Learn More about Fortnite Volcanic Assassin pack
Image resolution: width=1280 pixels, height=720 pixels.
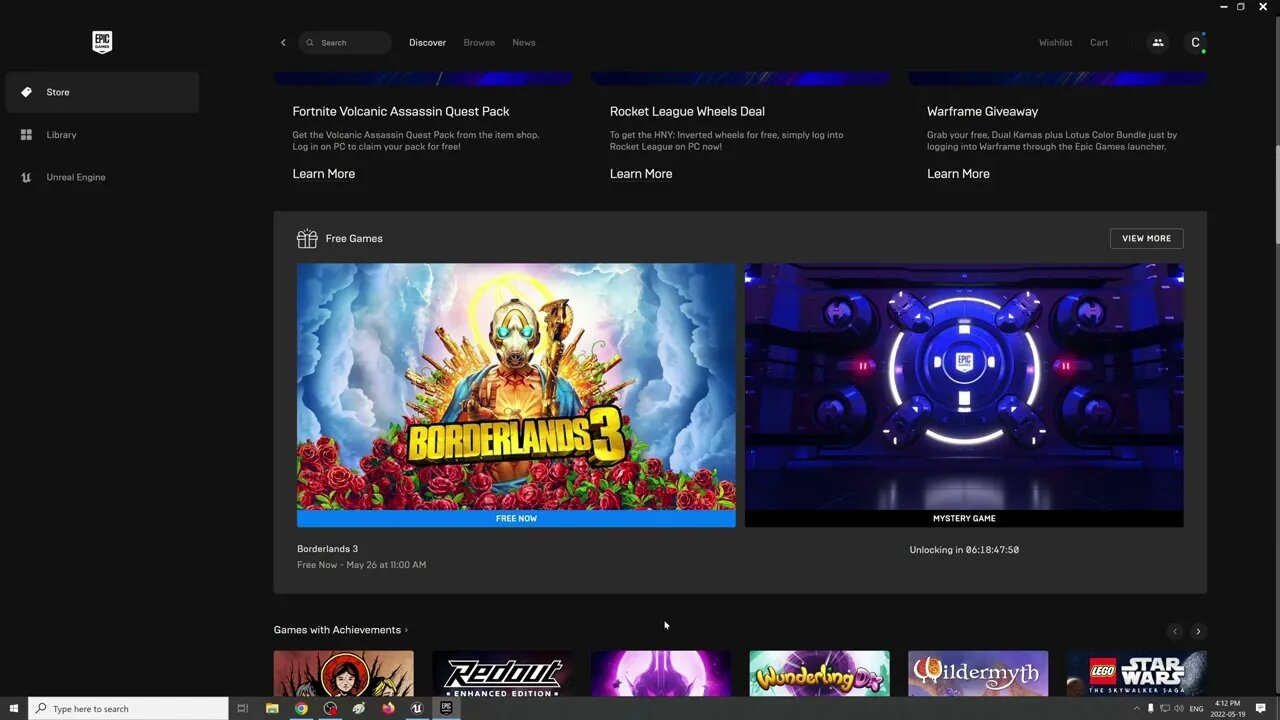pyautogui.click(x=323, y=174)
